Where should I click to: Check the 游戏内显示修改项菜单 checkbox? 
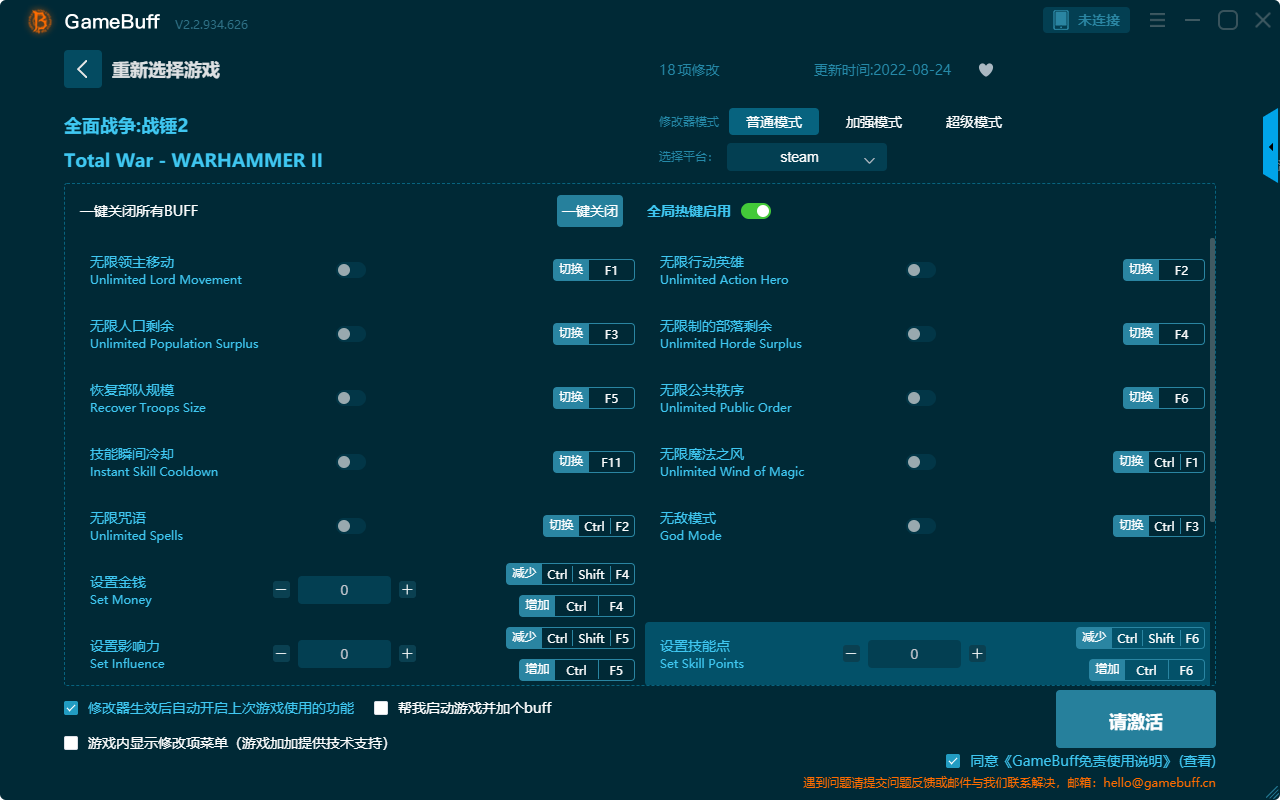70,742
